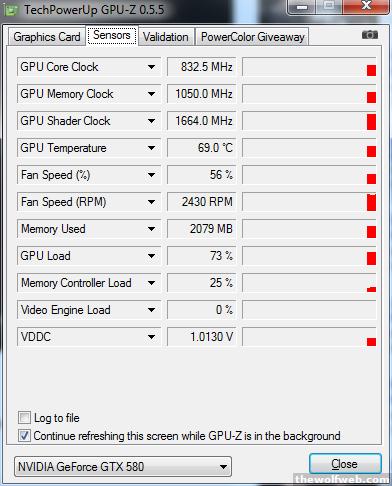Open the Validation tab
392x486 pixels.
pos(166,37)
